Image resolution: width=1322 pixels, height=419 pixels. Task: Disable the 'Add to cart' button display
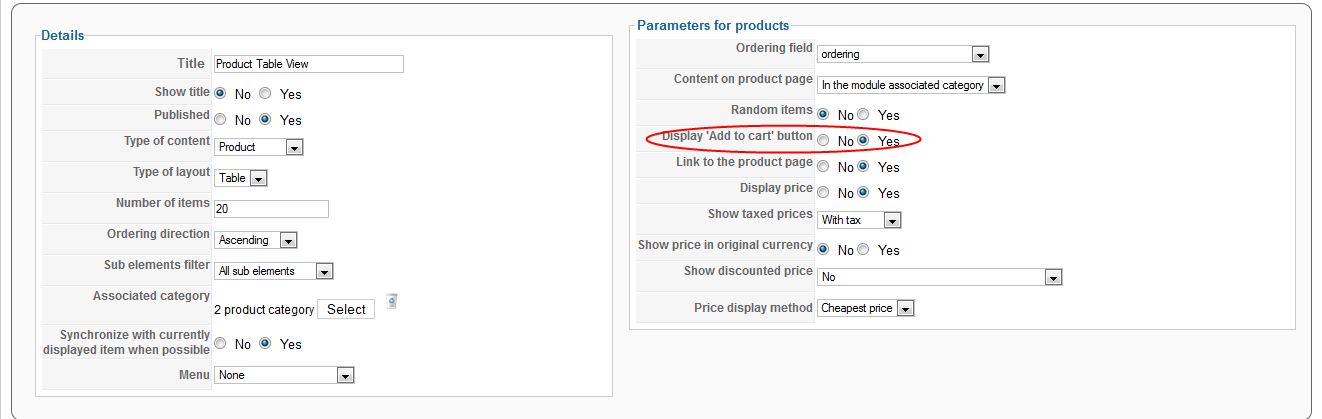pos(823,141)
